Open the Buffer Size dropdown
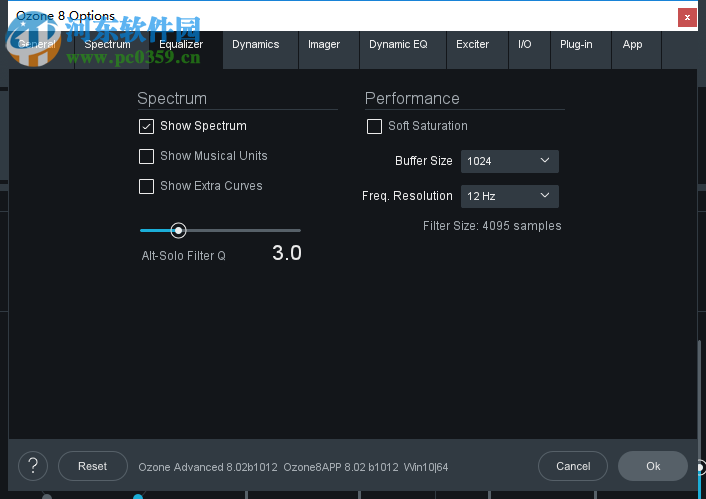 tap(510, 161)
